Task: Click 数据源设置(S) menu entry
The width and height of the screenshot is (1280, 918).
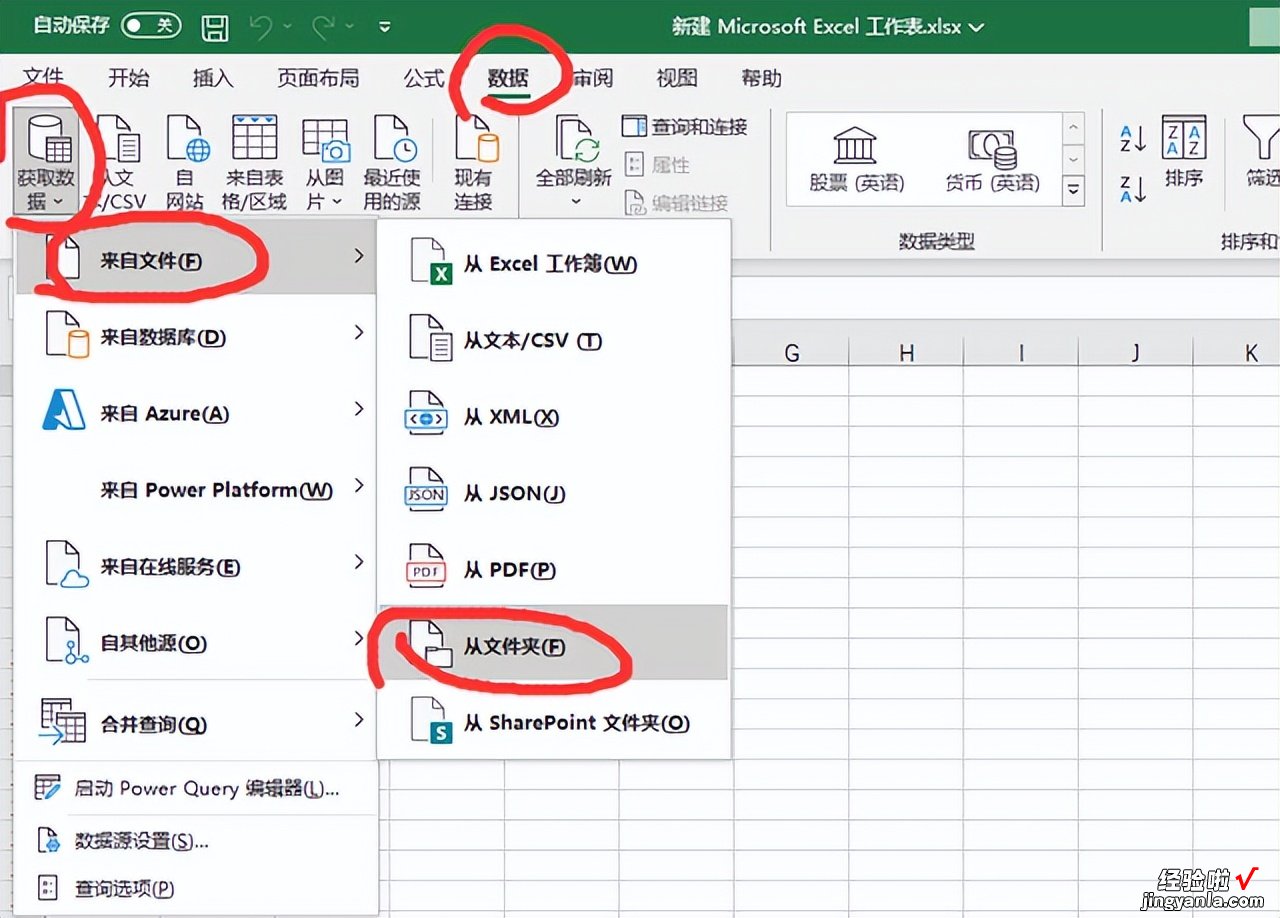Action: (x=197, y=840)
